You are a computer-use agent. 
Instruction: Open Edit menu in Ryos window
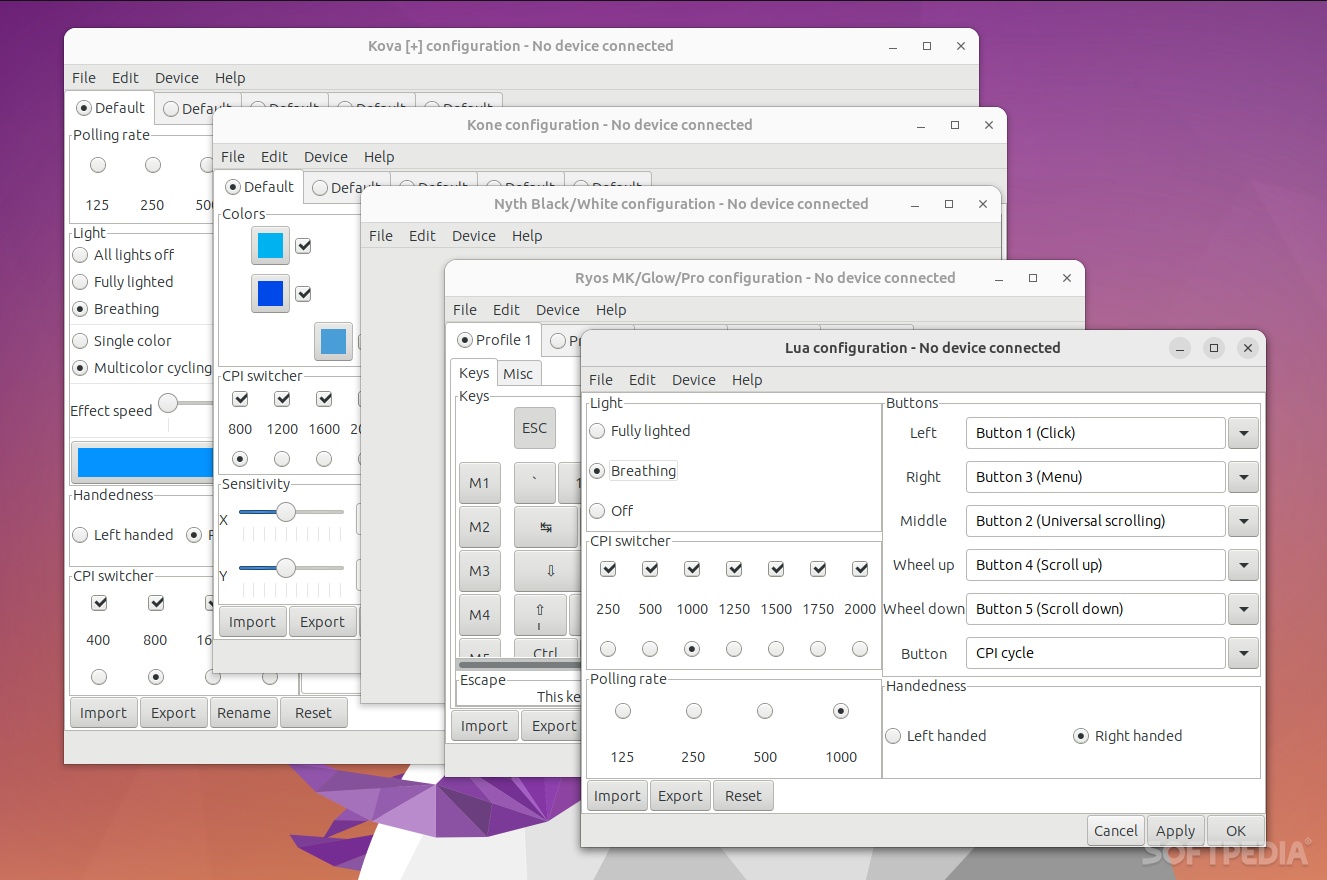click(507, 310)
